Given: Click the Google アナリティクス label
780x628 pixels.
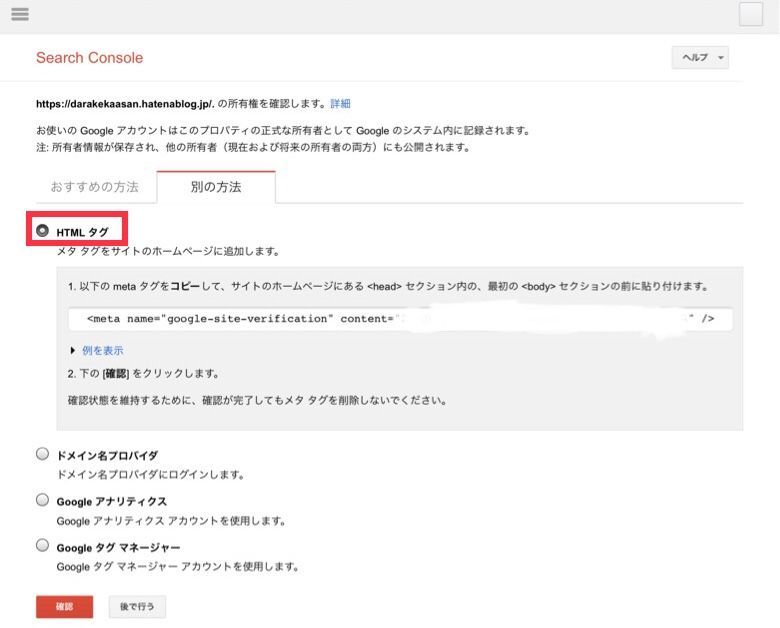Looking at the screenshot, I should (112, 502).
